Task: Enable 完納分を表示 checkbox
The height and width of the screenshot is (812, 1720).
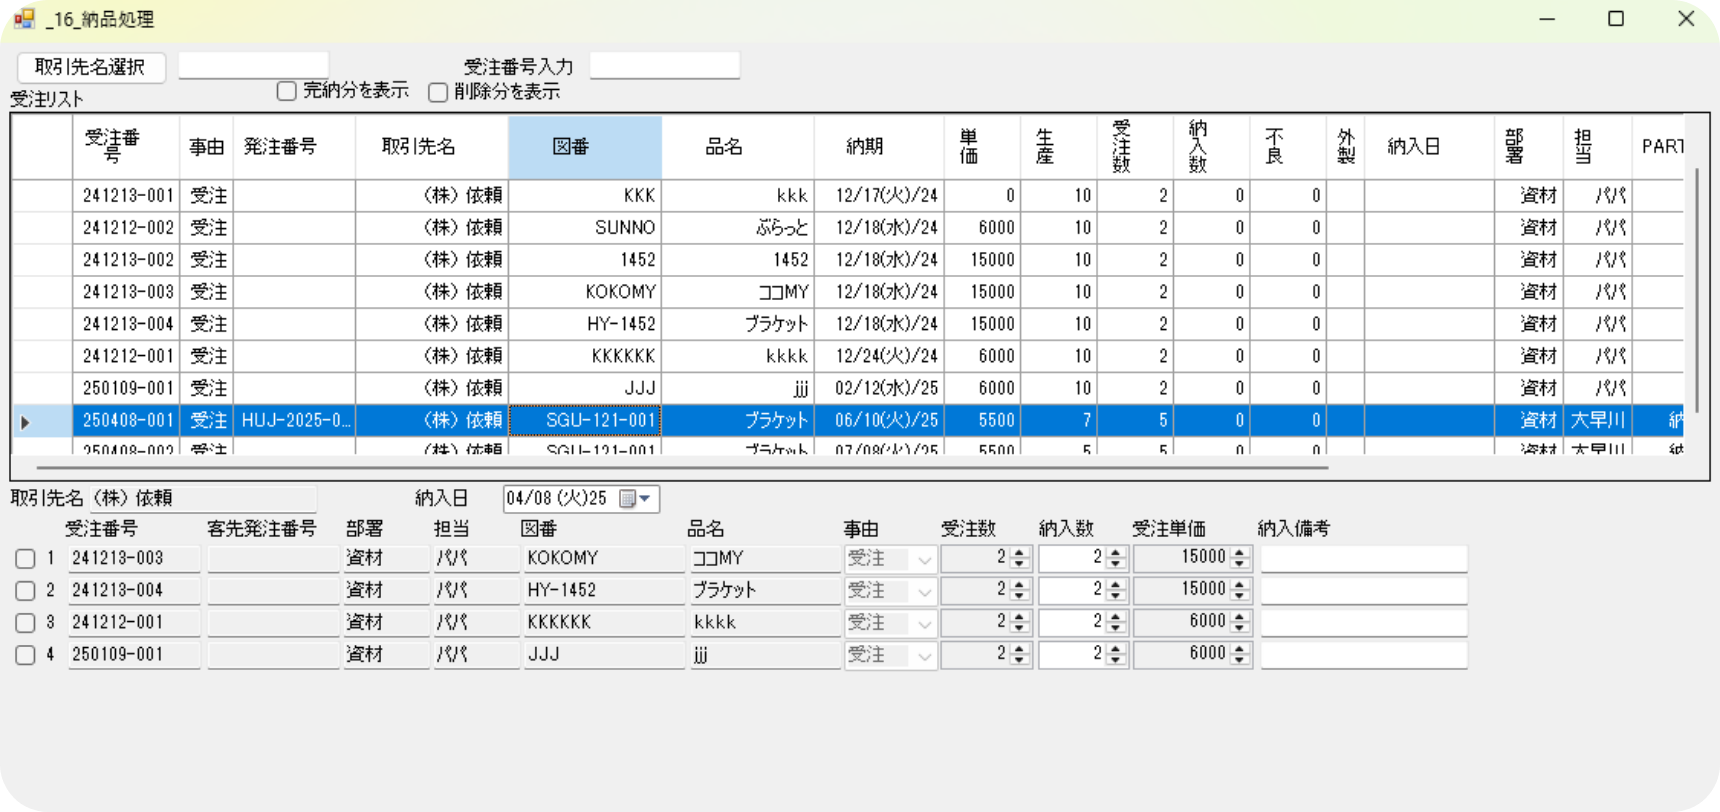Action: 287,92
